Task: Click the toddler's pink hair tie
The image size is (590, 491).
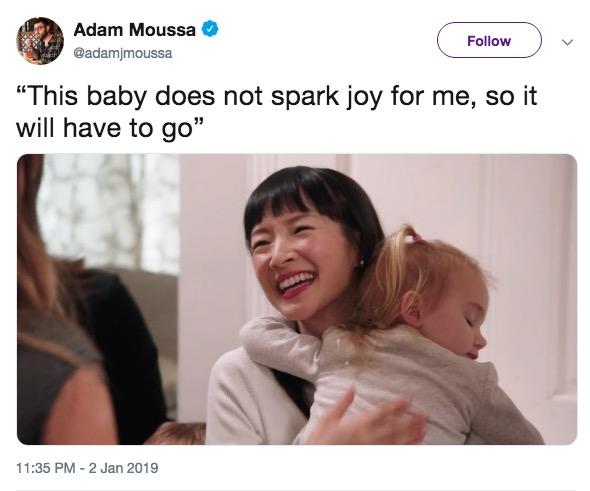Action: click(417, 237)
